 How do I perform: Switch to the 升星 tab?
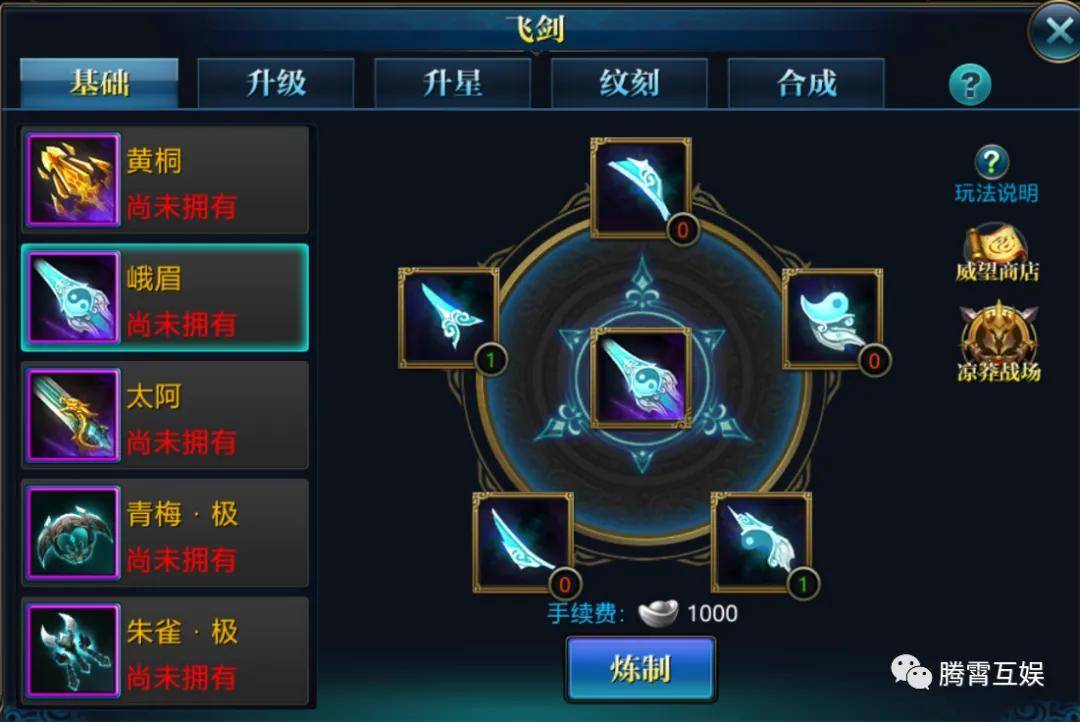(453, 83)
